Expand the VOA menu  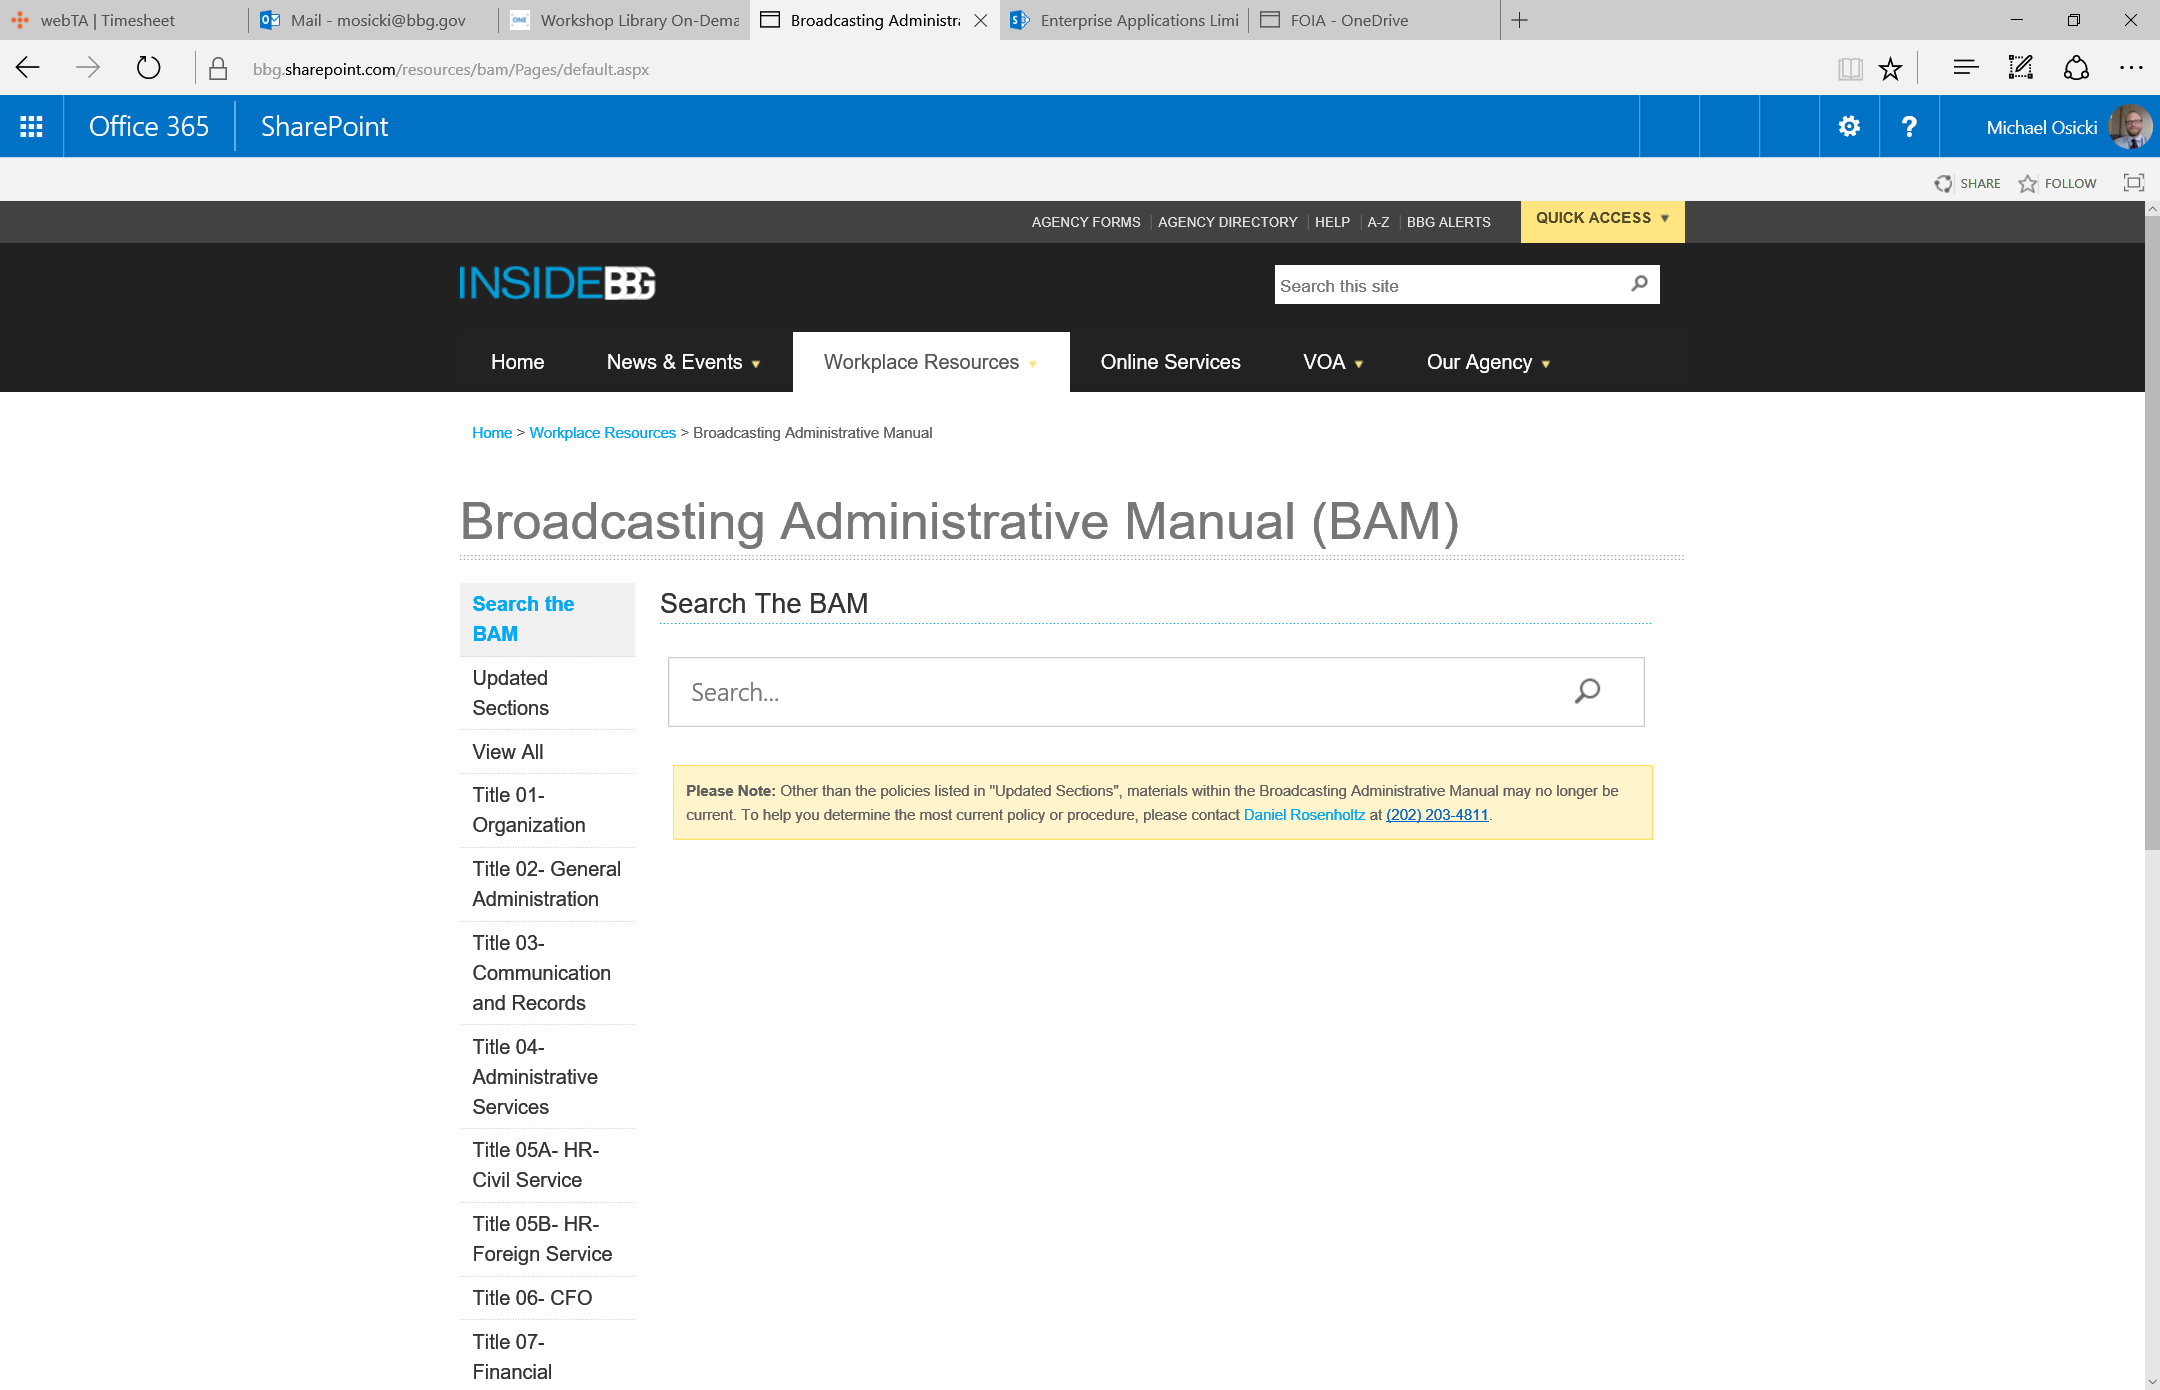click(1333, 362)
